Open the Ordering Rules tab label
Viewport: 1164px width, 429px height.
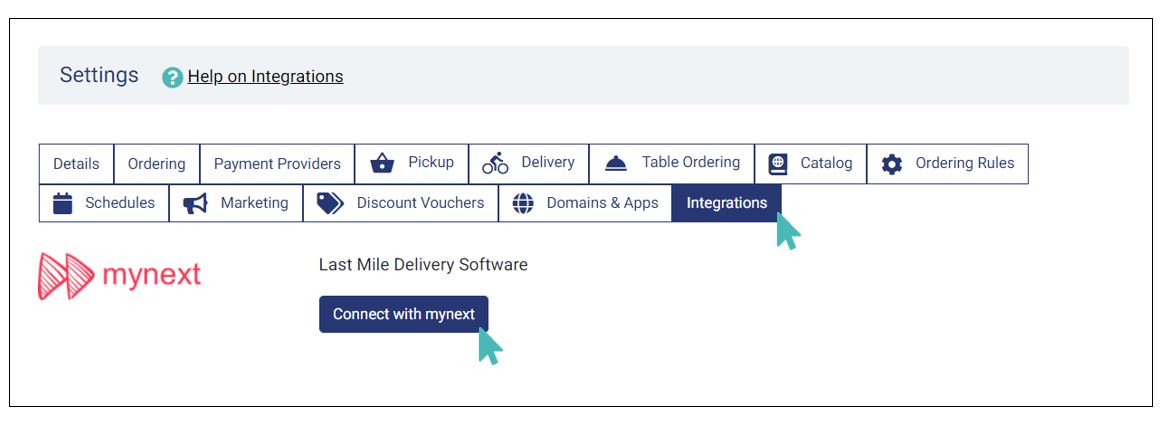click(x=965, y=163)
